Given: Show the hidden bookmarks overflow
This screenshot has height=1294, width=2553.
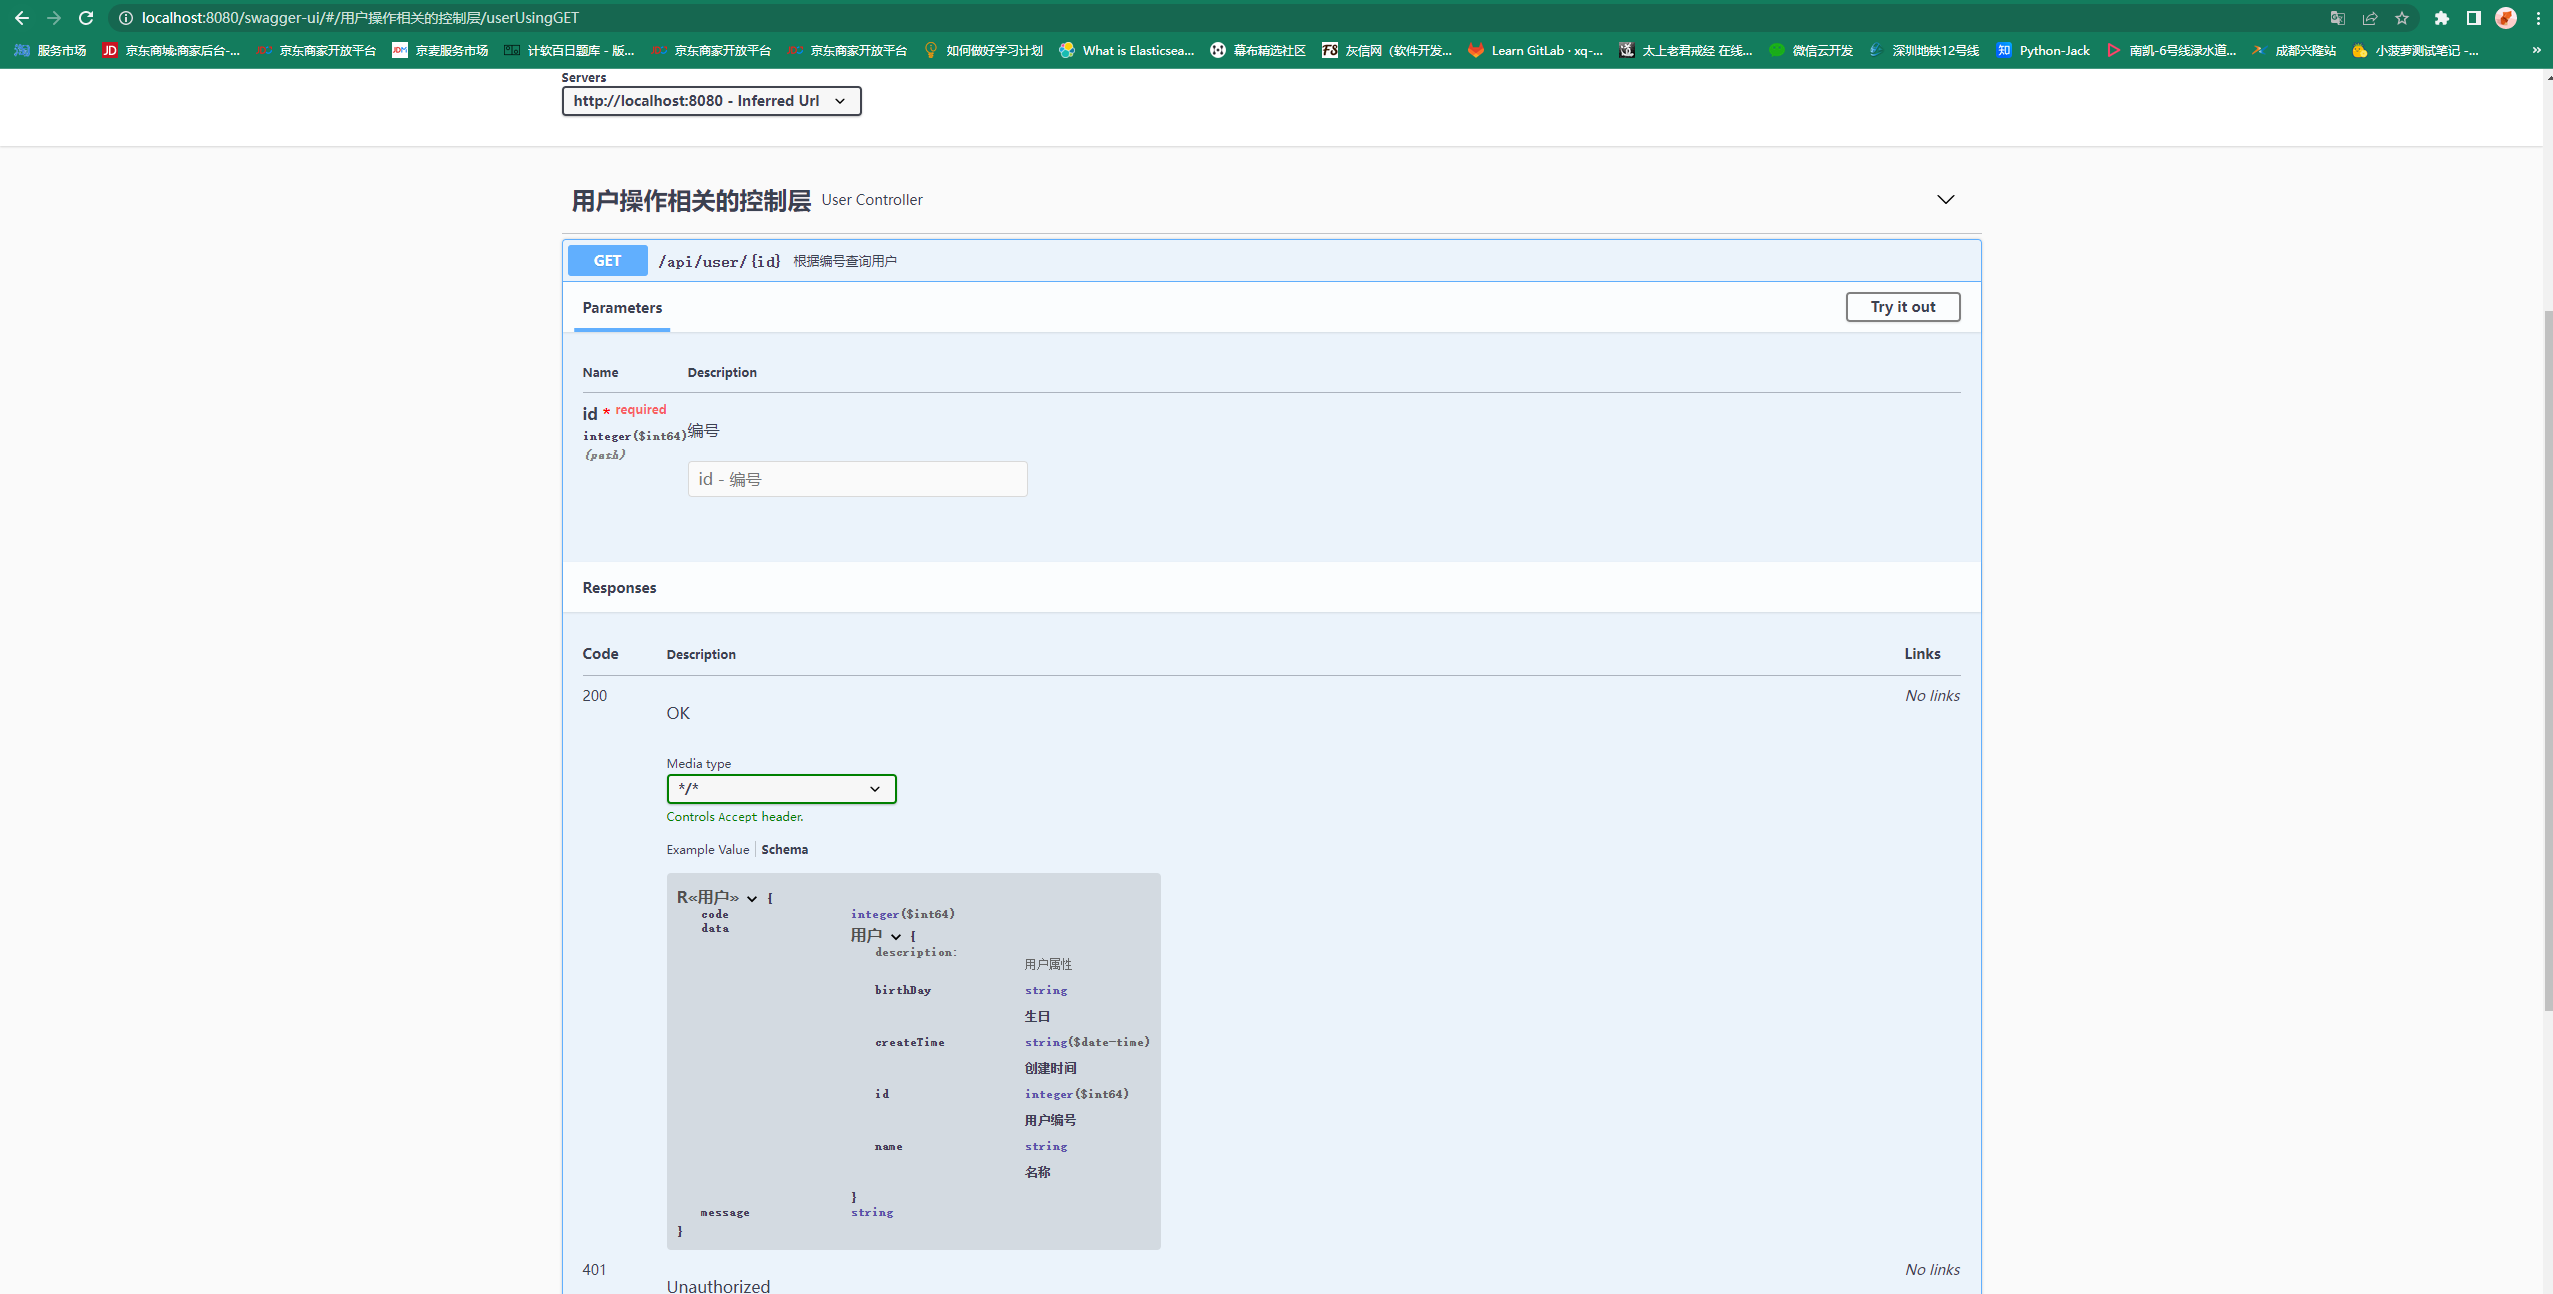Looking at the screenshot, I should pyautogui.click(x=2536, y=50).
